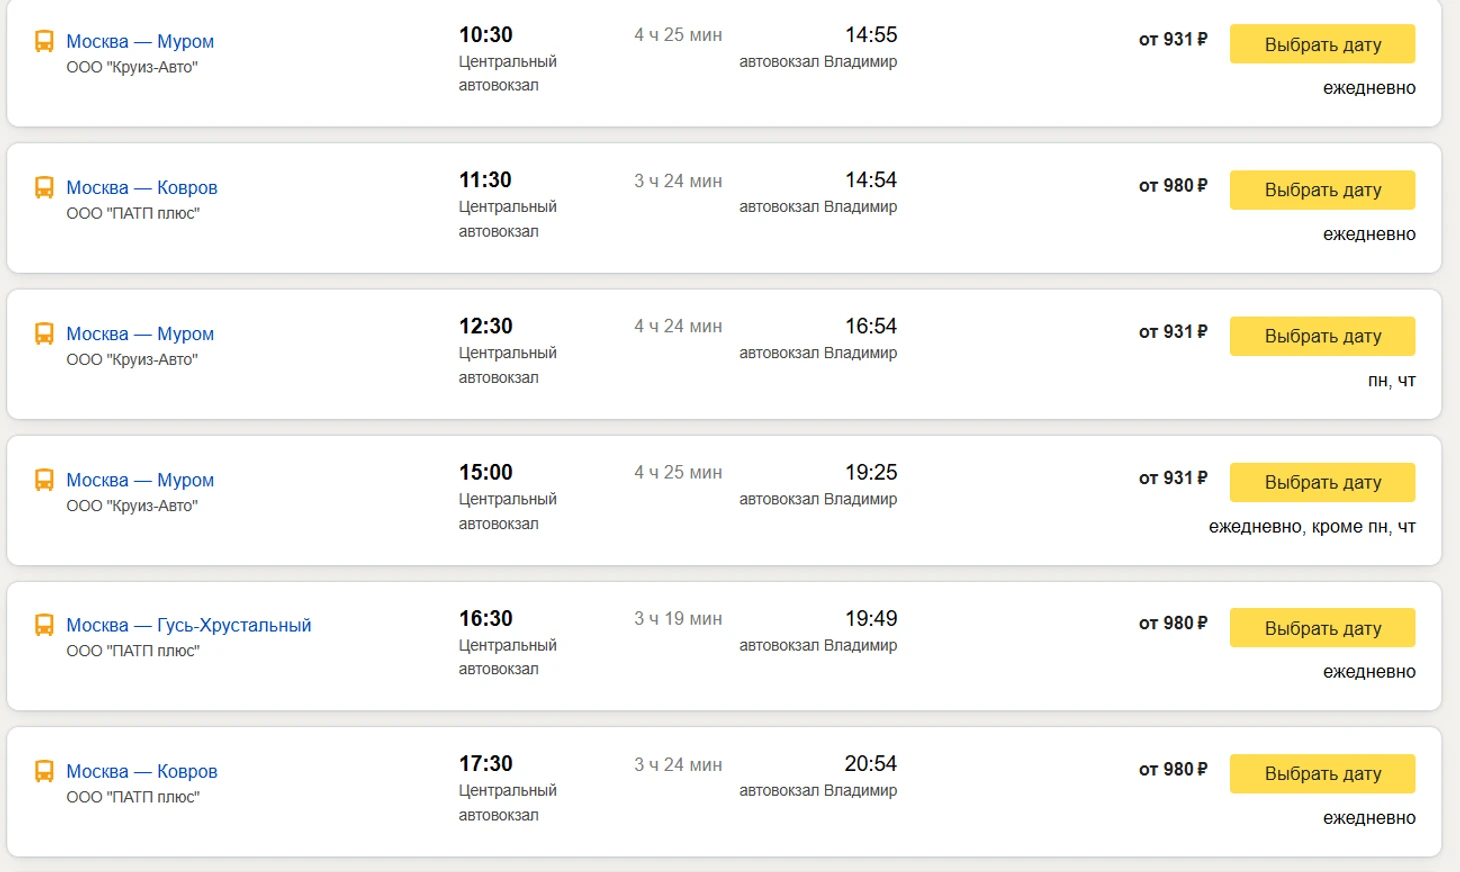Open Москва — Муром route departing 12:30
1460x872 pixels.
point(140,333)
